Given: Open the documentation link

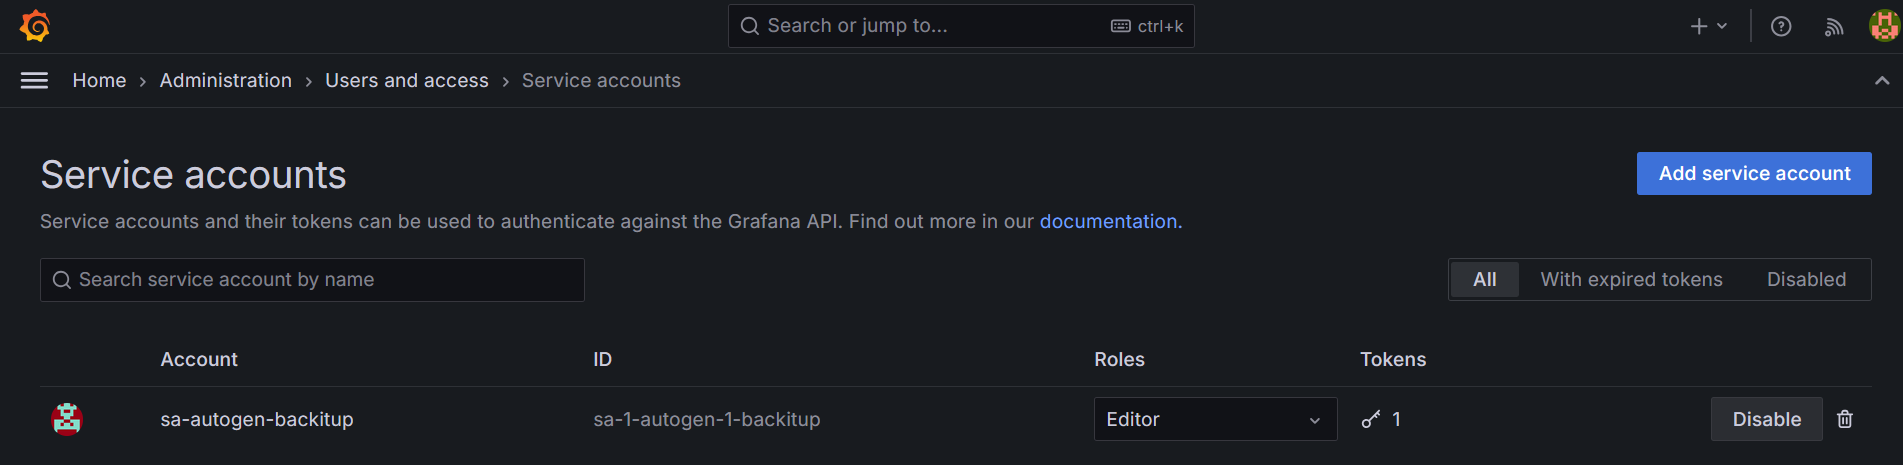Looking at the screenshot, I should click(1110, 221).
